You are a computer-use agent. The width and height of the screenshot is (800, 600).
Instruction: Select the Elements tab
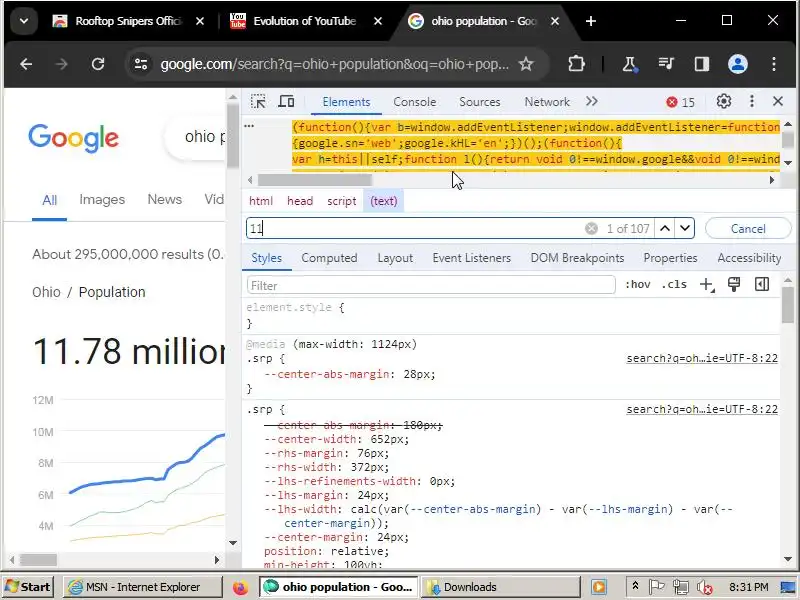tap(346, 102)
